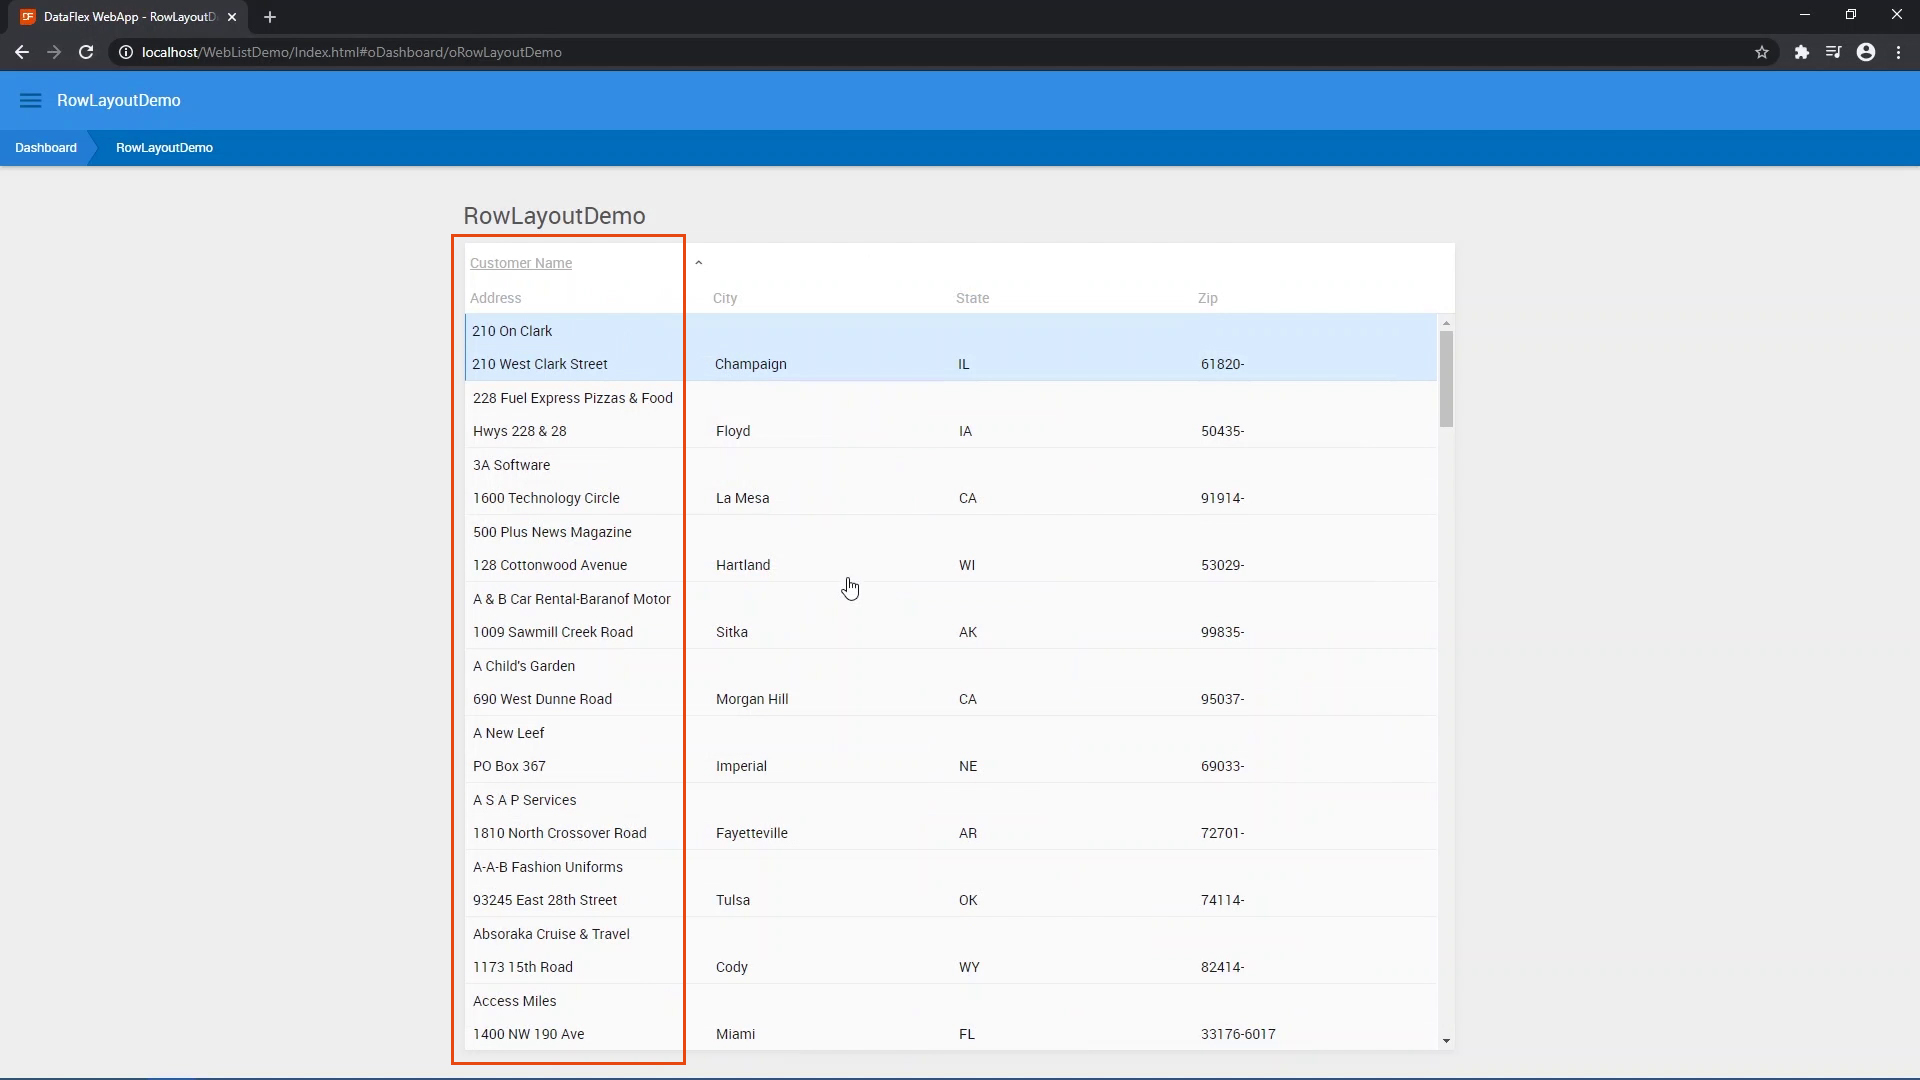Image resolution: width=1920 pixels, height=1080 pixels.
Task: Sort by Customer Name column header
Action: 521,263
